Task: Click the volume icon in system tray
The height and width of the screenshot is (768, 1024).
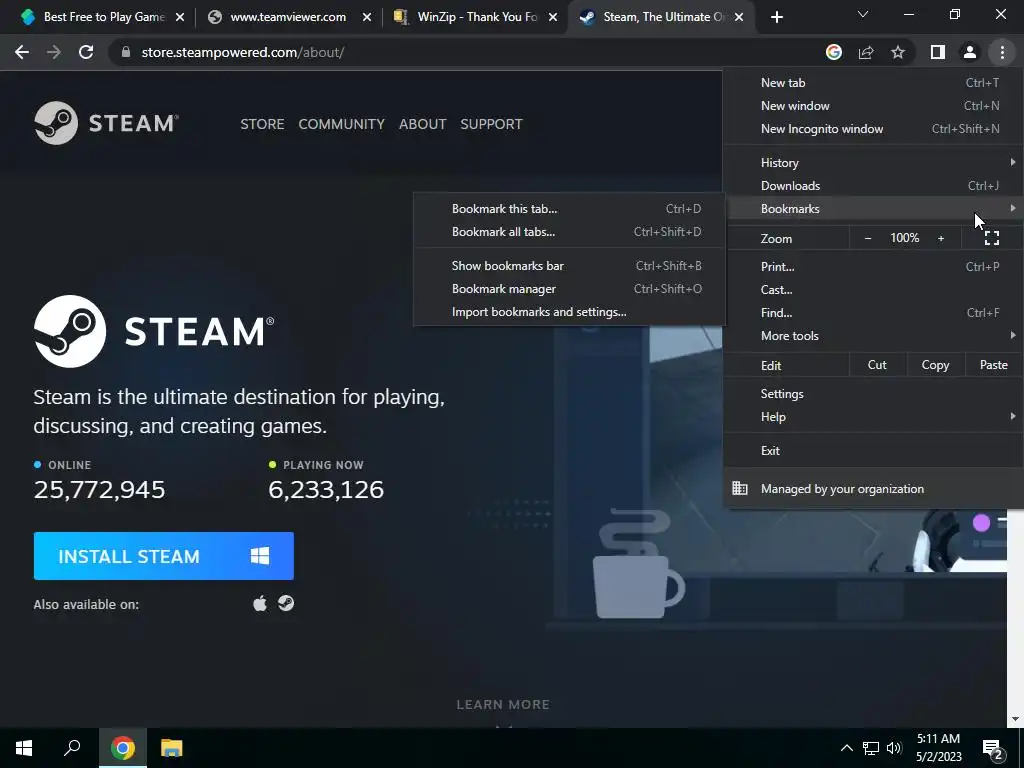Action: (x=894, y=748)
